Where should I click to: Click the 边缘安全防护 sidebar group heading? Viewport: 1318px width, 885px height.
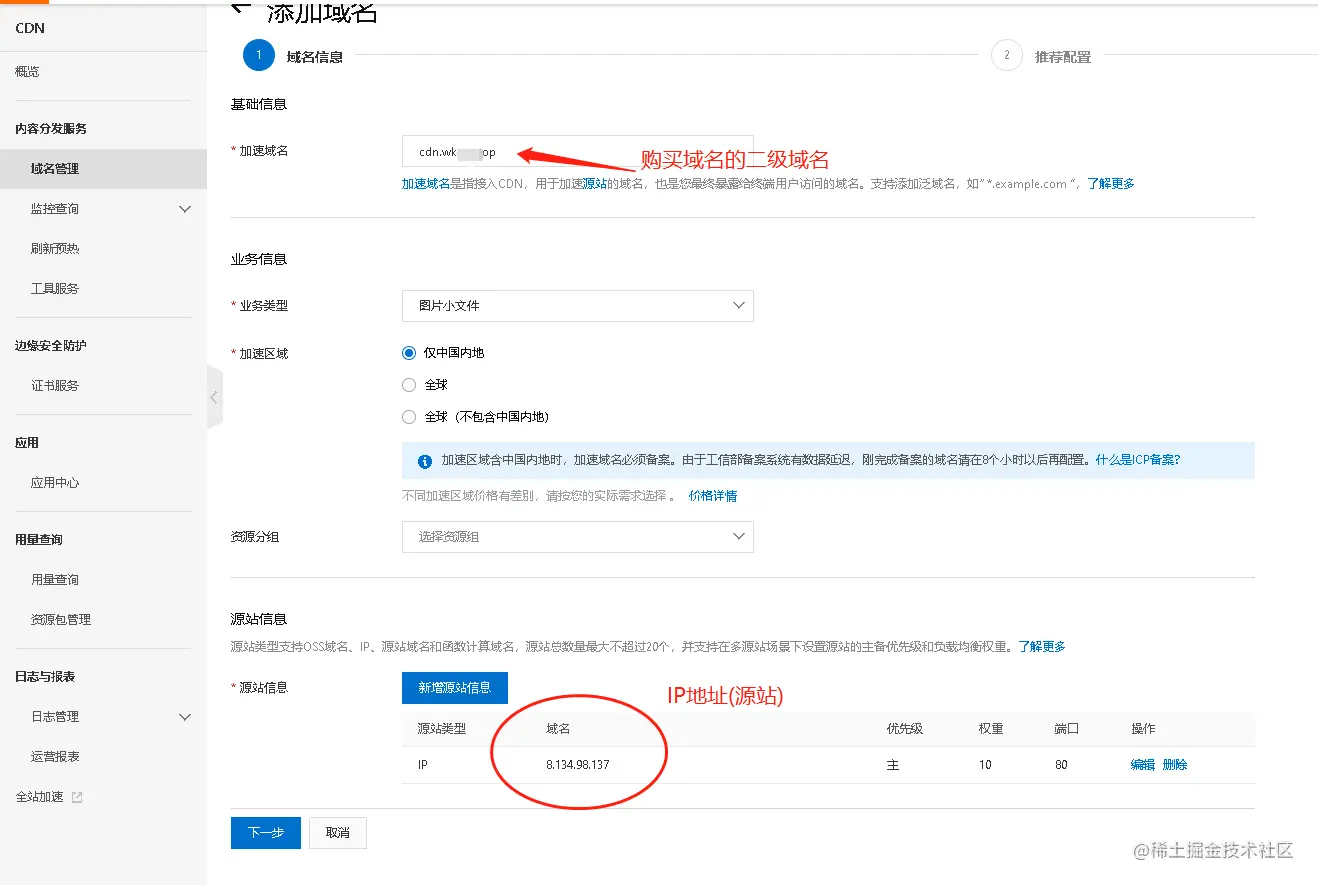(51, 346)
